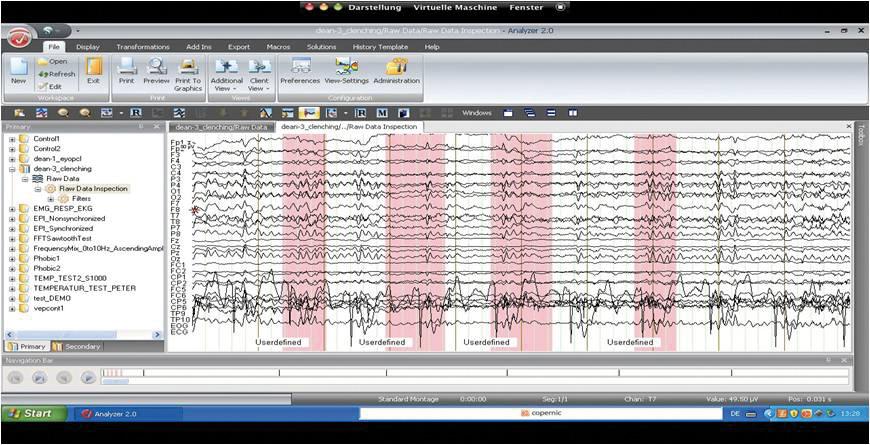The width and height of the screenshot is (870, 445).
Task: Click the first R toolbar icon
Action: point(136,113)
